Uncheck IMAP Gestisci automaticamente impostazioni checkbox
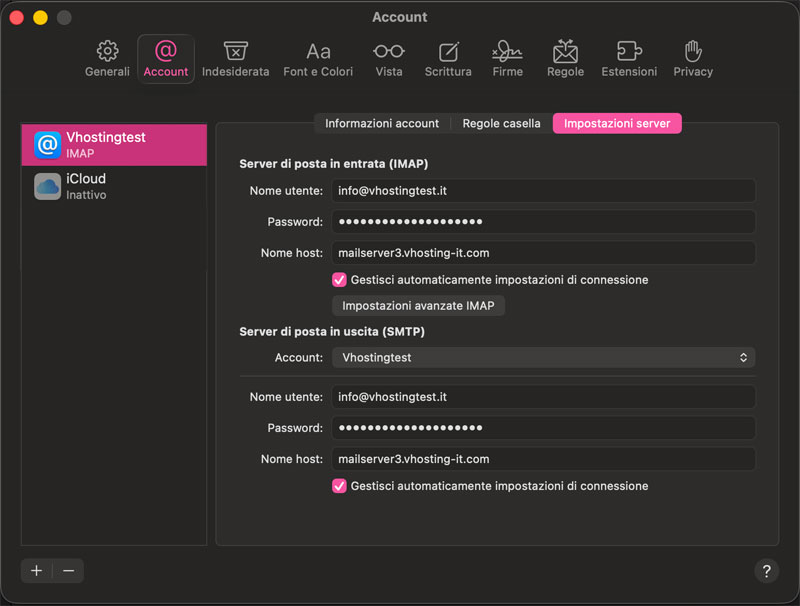Screen dimensions: 800x606 (339, 280)
